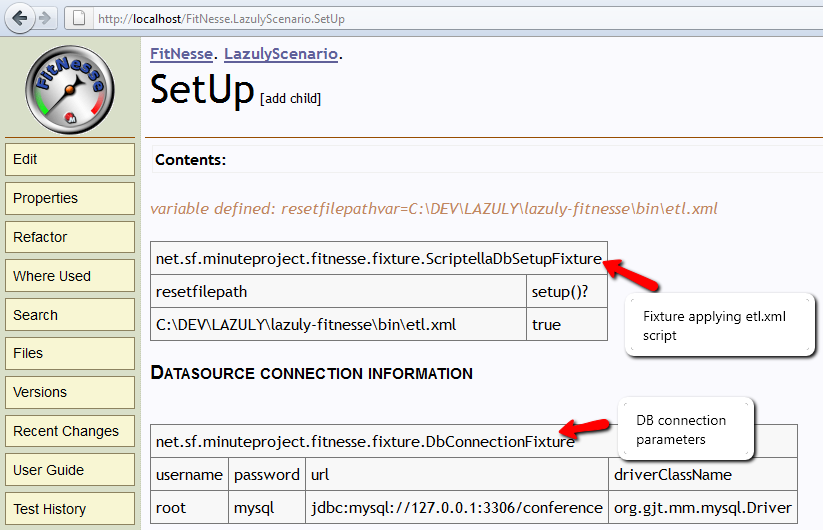This screenshot has height=530, width=823.
Task: Click the SetUp page title
Action: 202,89
